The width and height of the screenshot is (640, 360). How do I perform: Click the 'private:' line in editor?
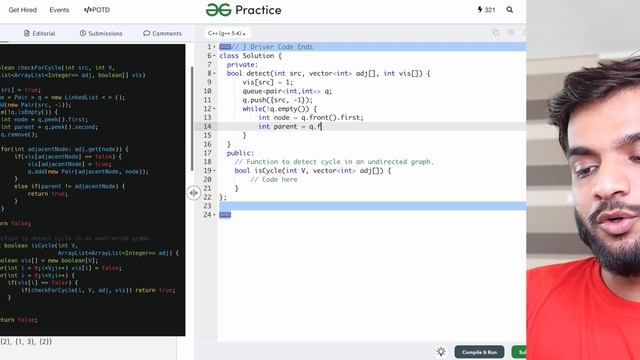coord(242,64)
